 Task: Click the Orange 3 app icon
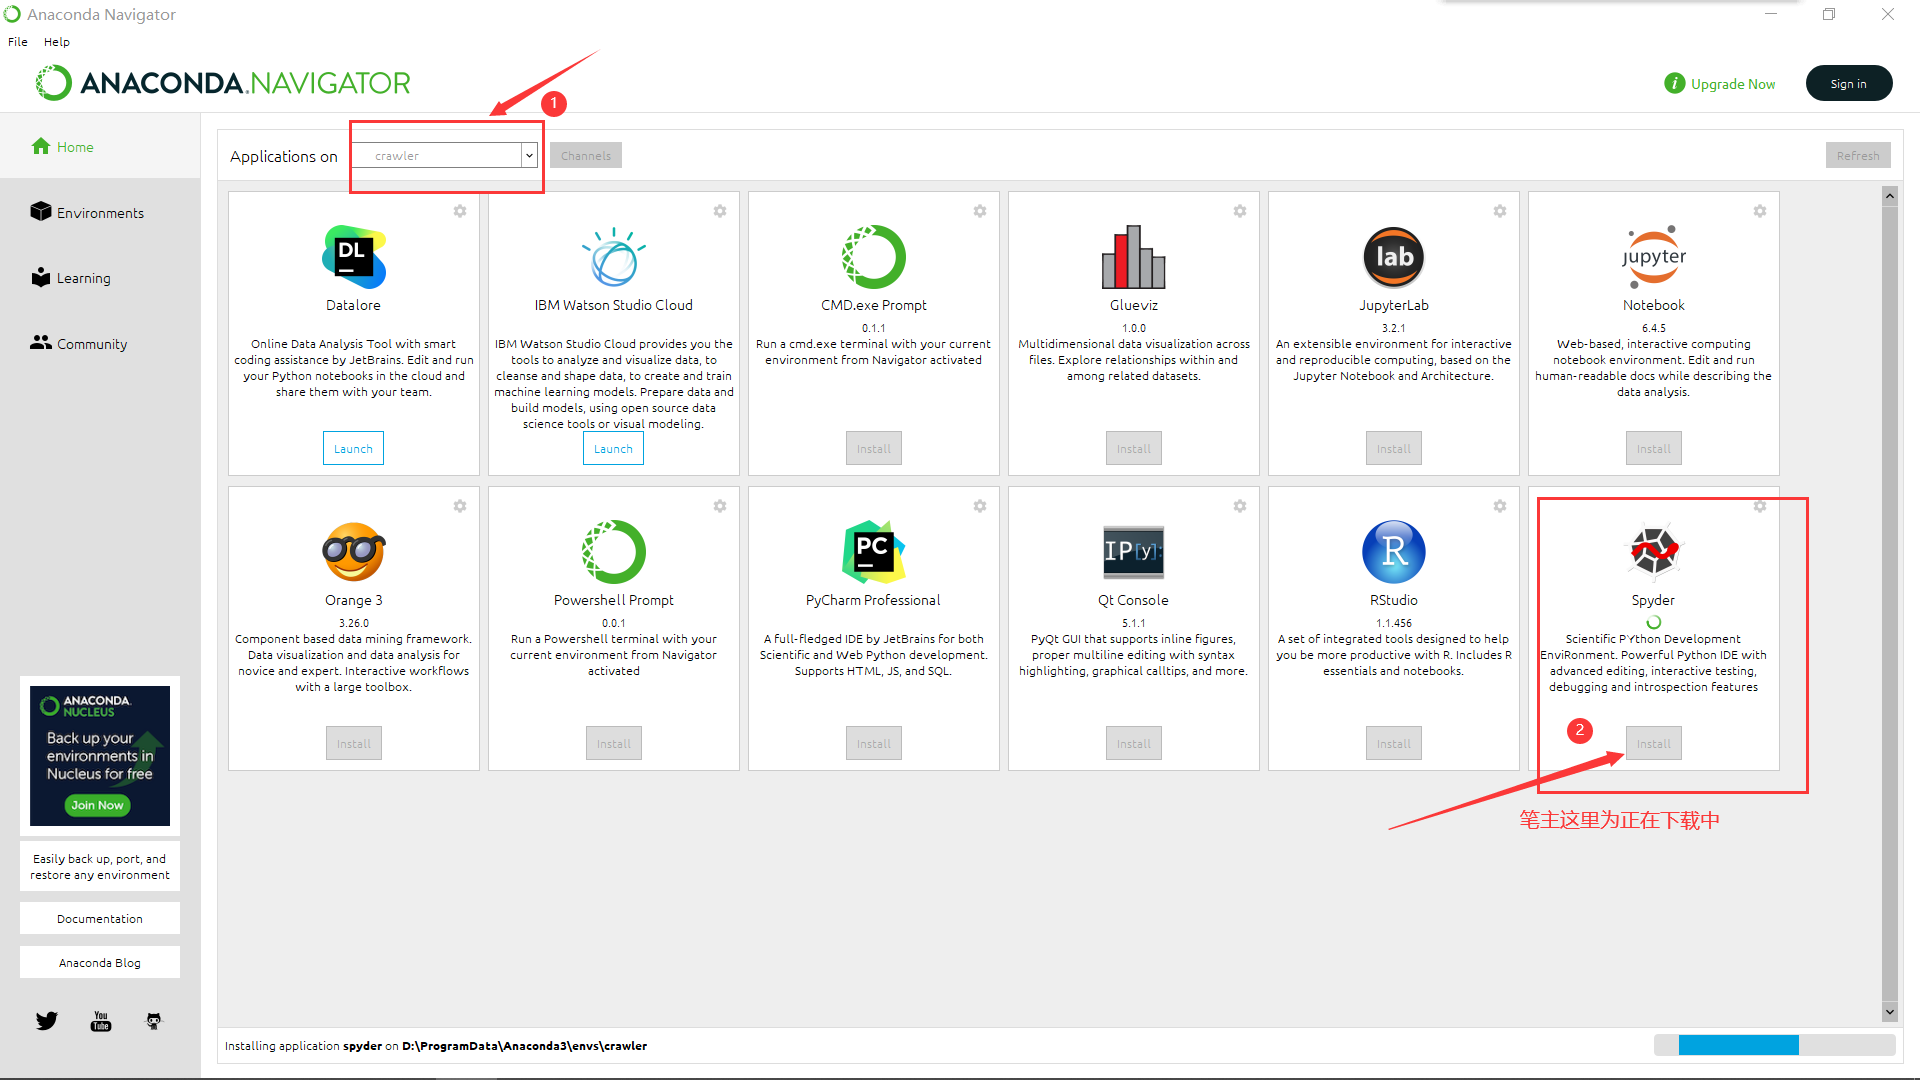[353, 551]
